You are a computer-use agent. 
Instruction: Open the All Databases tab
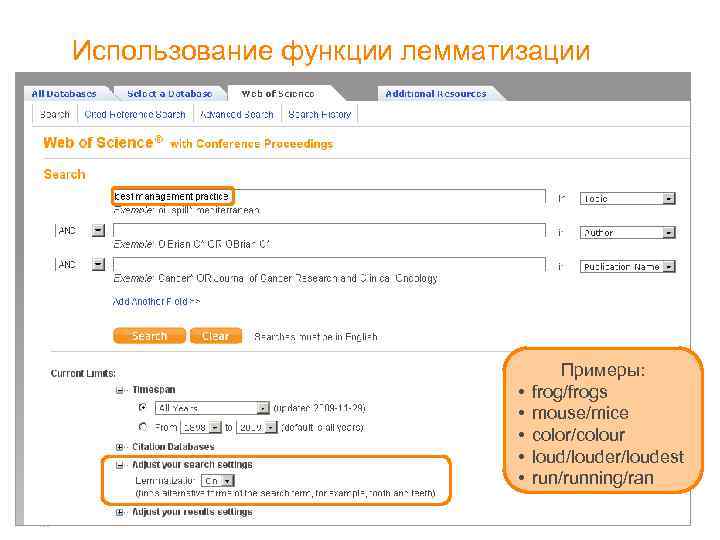coord(64,94)
